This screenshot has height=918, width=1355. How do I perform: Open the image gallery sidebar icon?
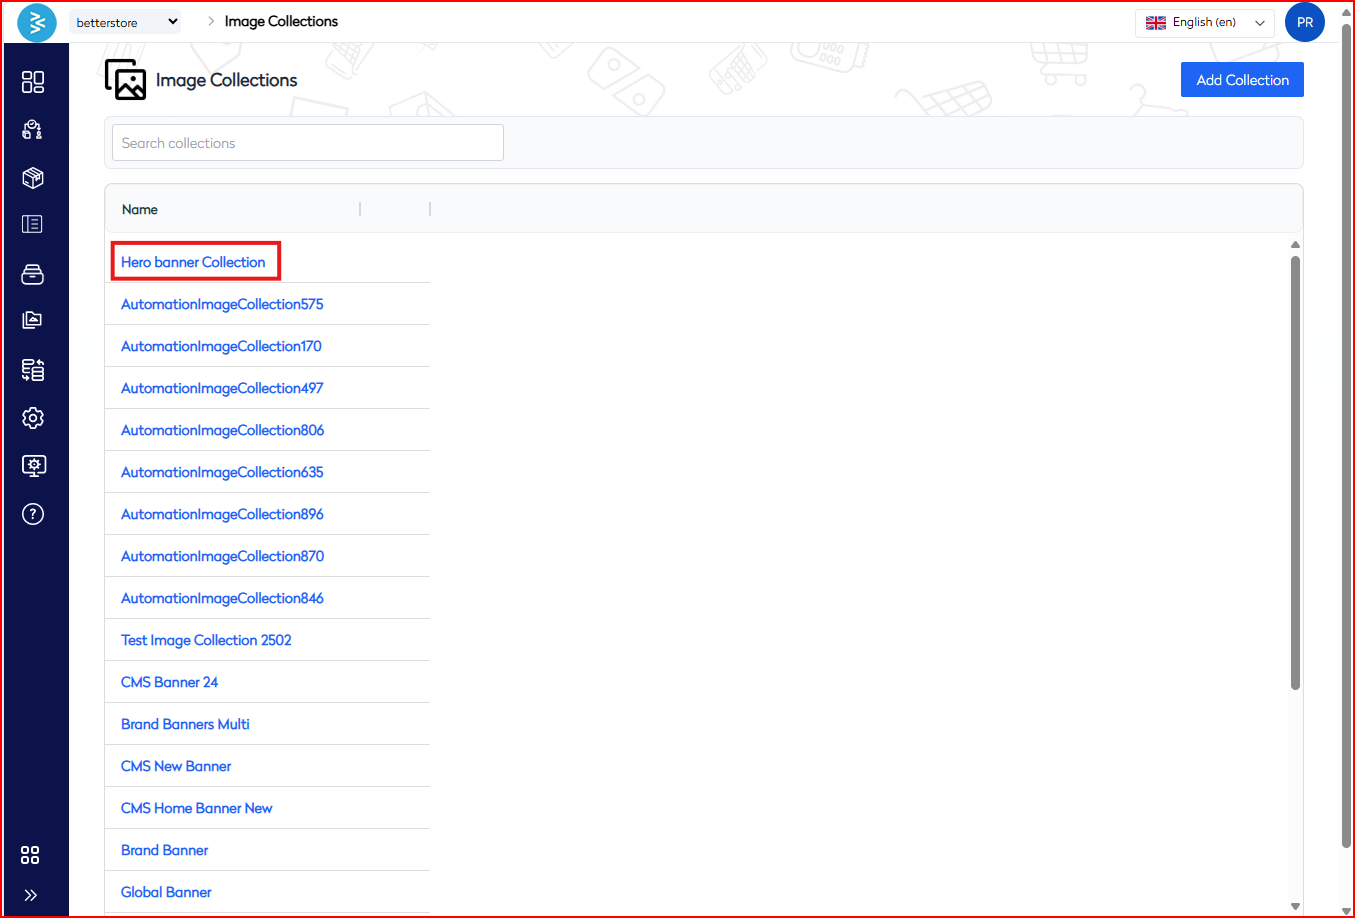tap(33, 321)
